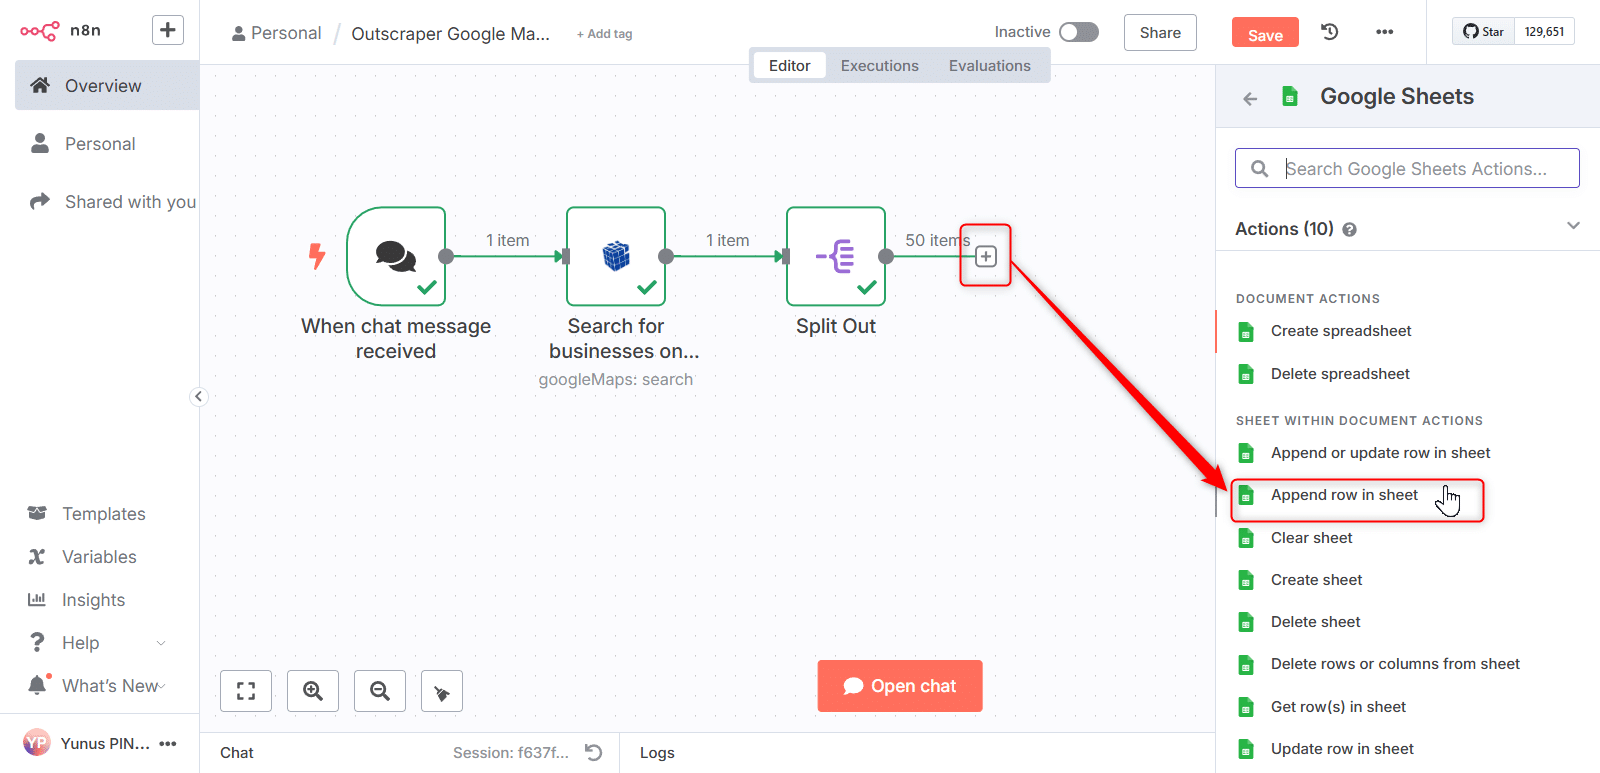Expand the Help menu
This screenshot has height=773, width=1600.
point(97,643)
